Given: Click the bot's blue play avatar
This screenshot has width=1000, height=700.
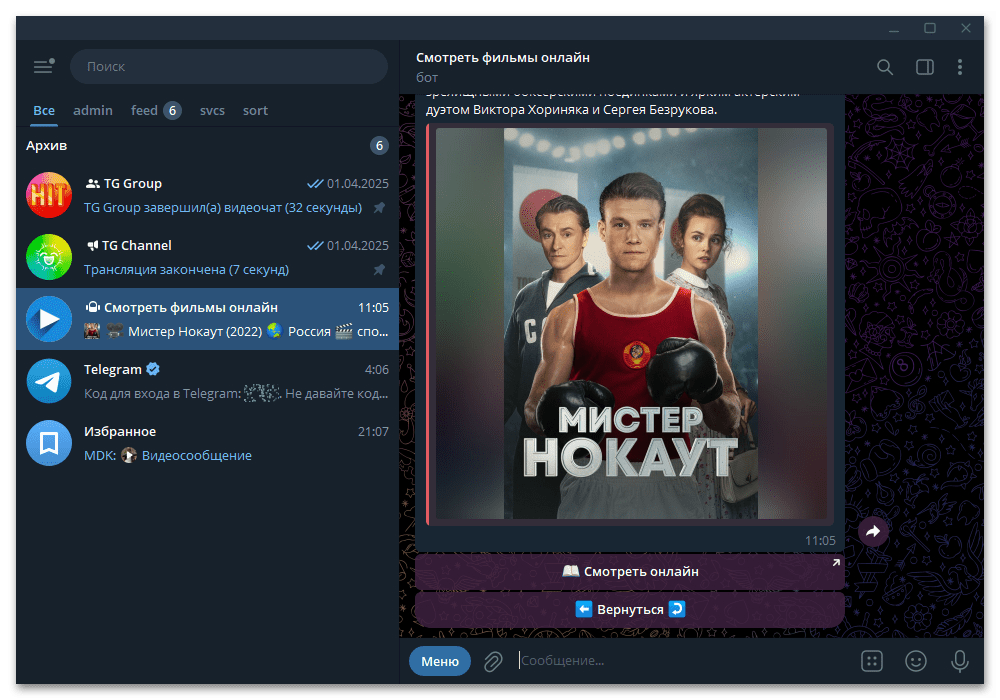Looking at the screenshot, I should click(x=49, y=319).
